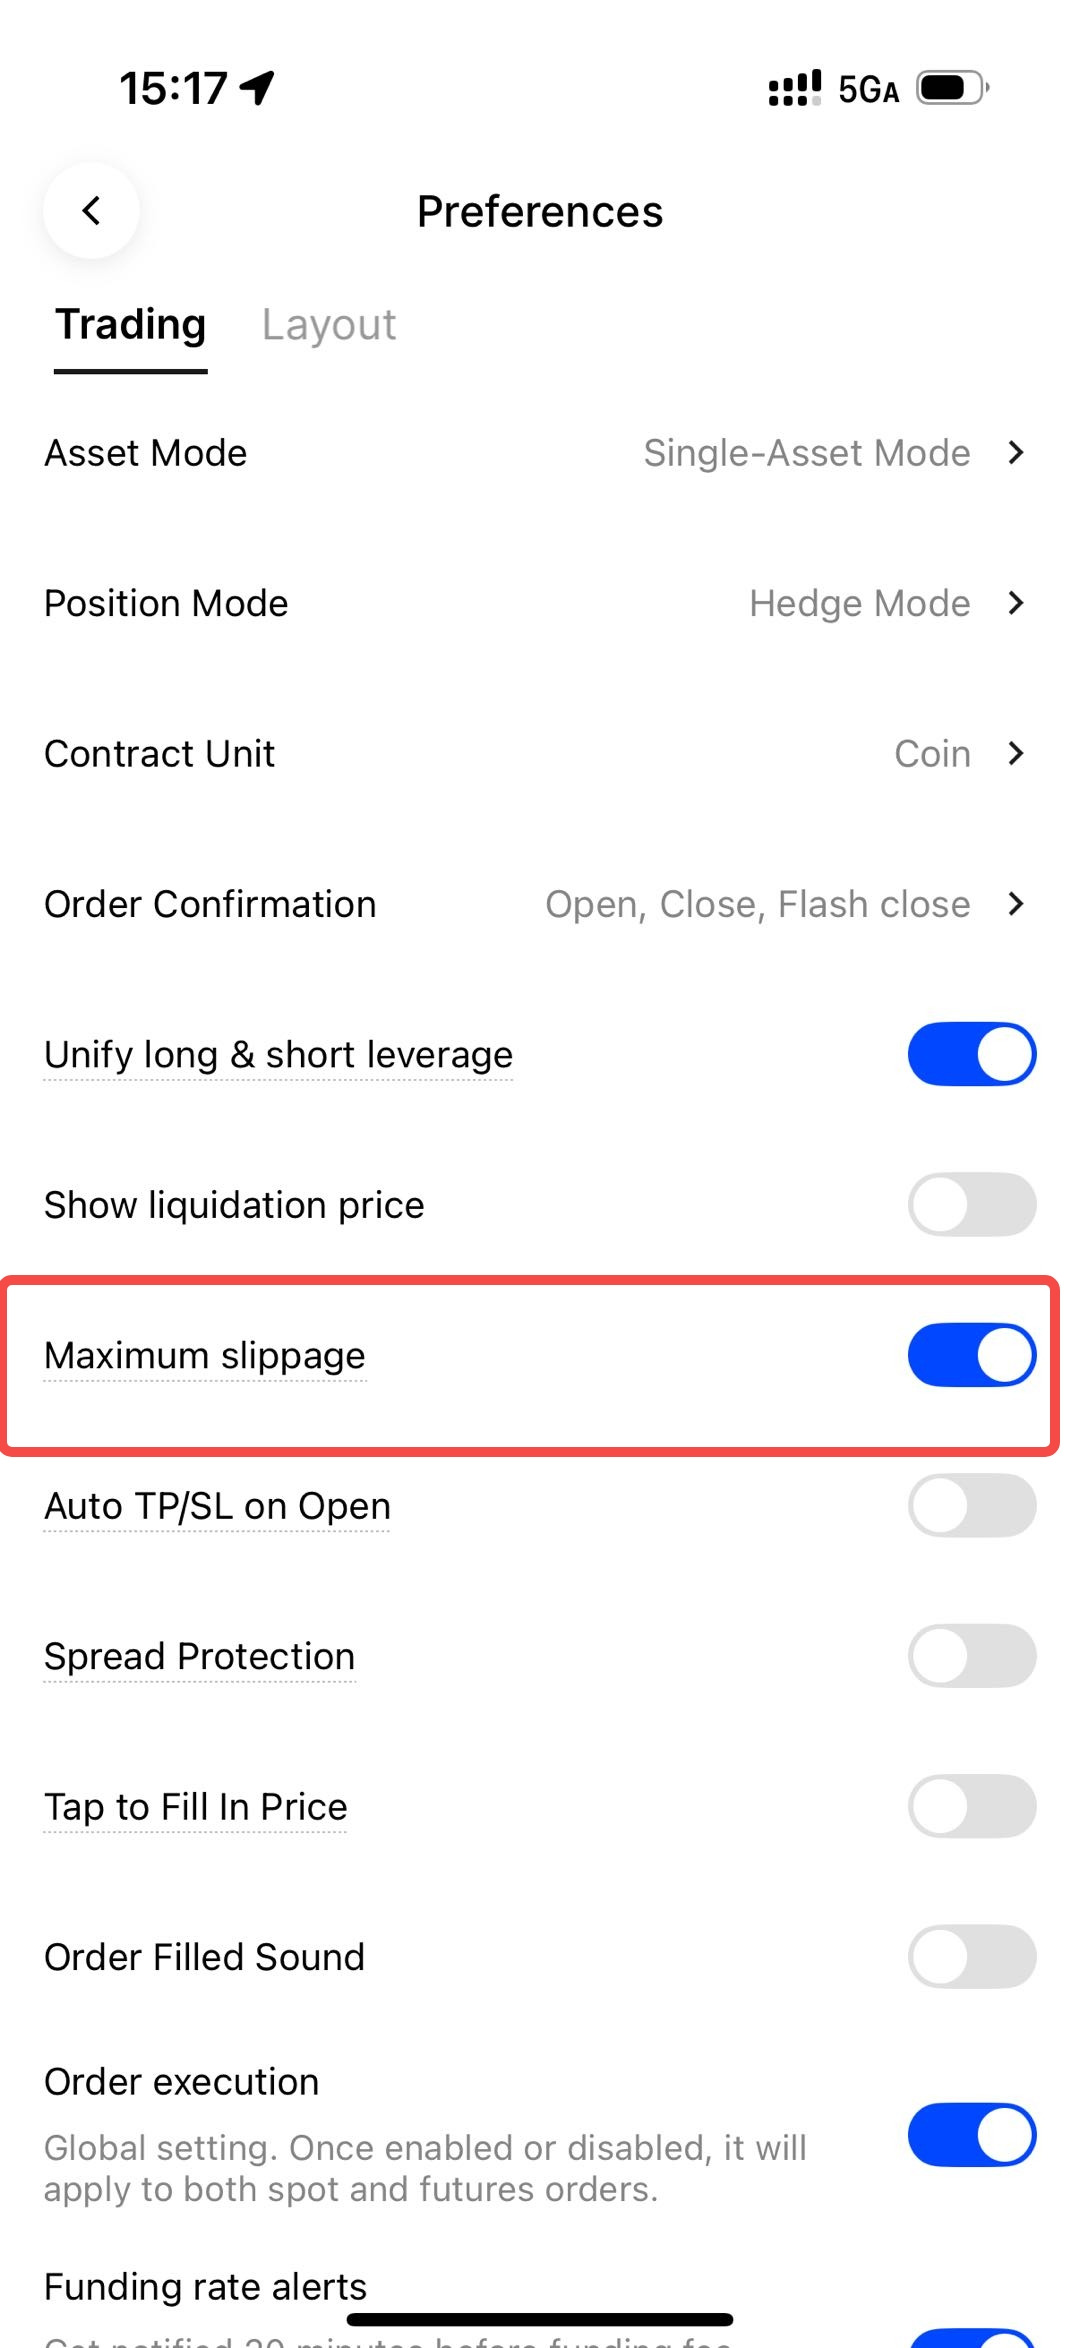
Task: Enable Show liquidation price toggle
Action: (x=971, y=1204)
